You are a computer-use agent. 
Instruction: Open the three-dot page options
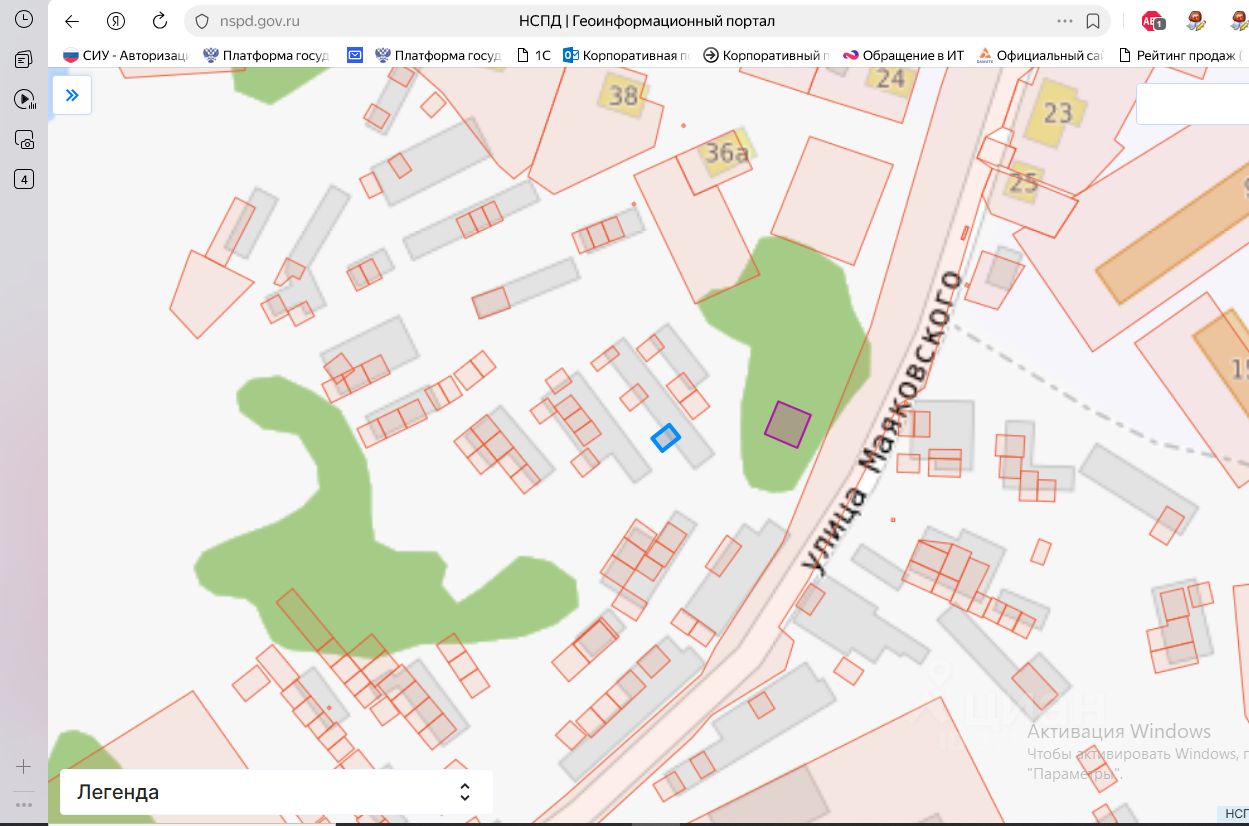pyautogui.click(x=1065, y=21)
